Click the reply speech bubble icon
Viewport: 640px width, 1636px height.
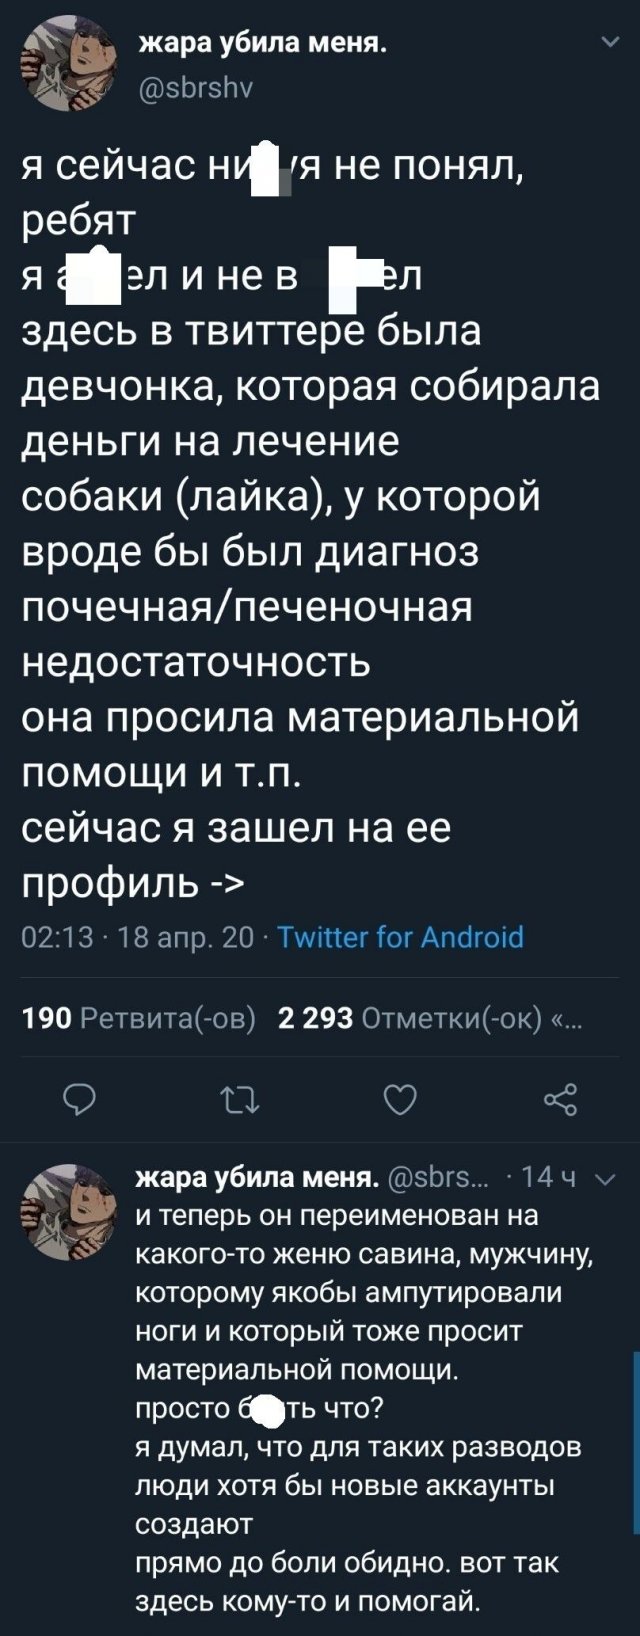point(79,1100)
